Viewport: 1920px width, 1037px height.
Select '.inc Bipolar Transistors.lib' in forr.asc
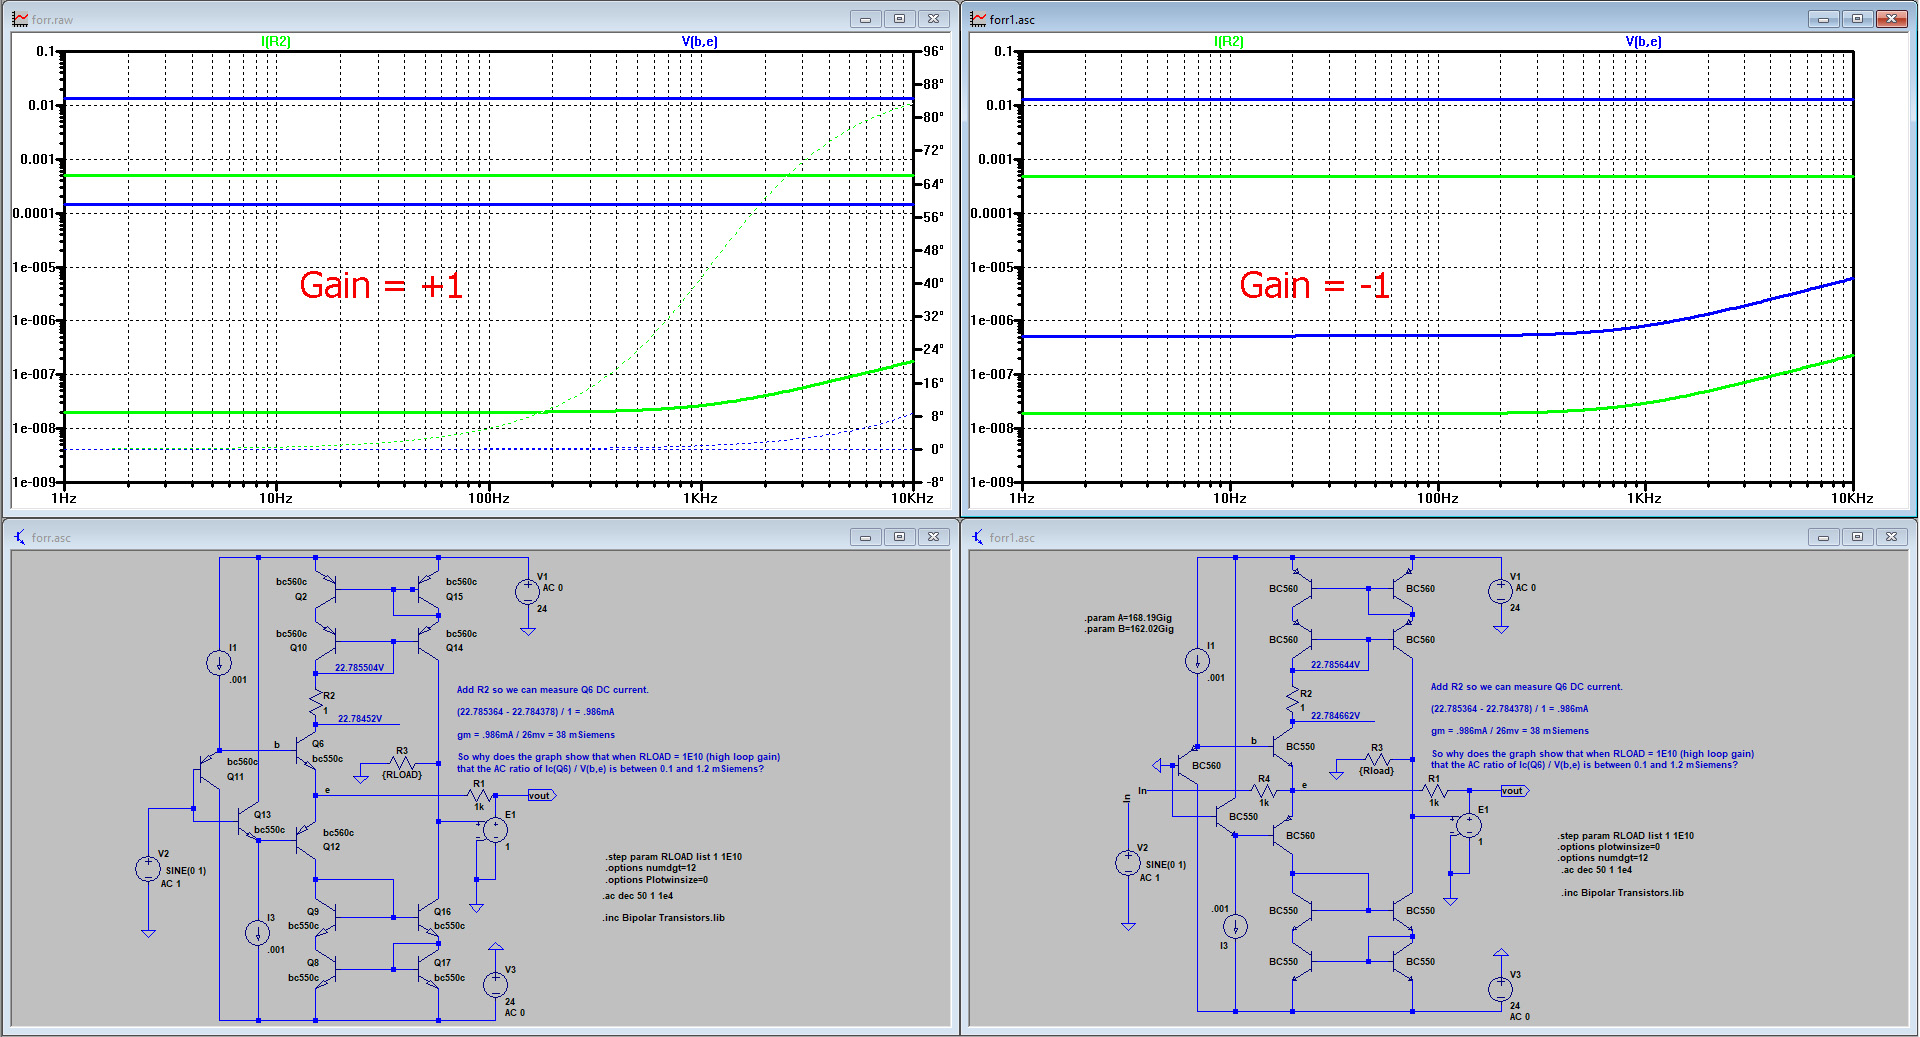pyautogui.click(x=663, y=917)
